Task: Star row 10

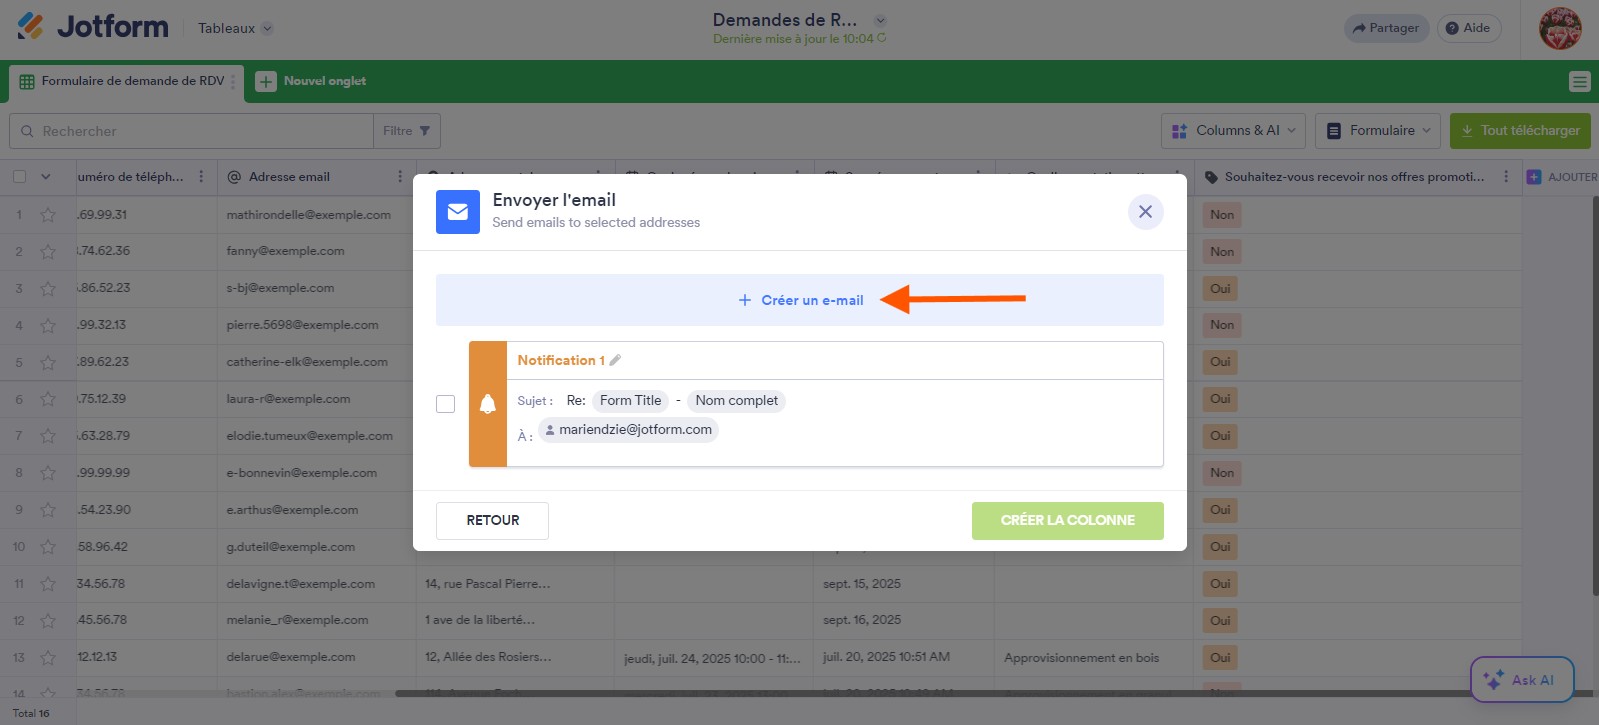Action: pyautogui.click(x=47, y=548)
